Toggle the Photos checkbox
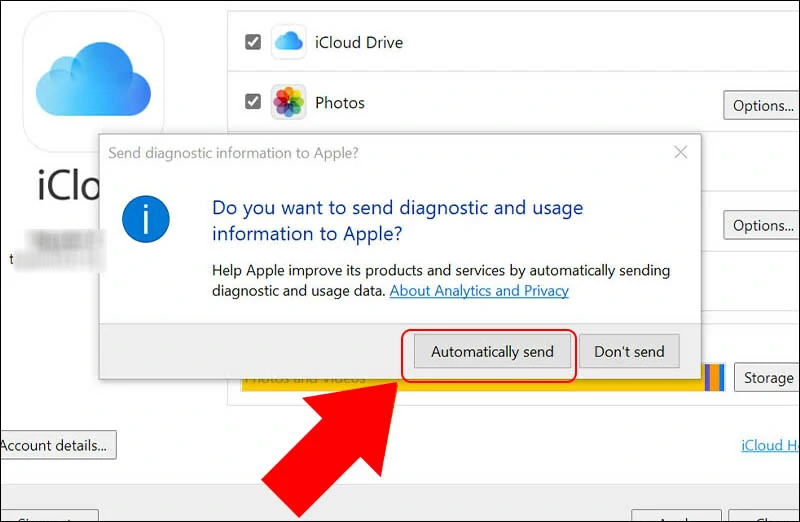The height and width of the screenshot is (522, 800). pos(253,102)
